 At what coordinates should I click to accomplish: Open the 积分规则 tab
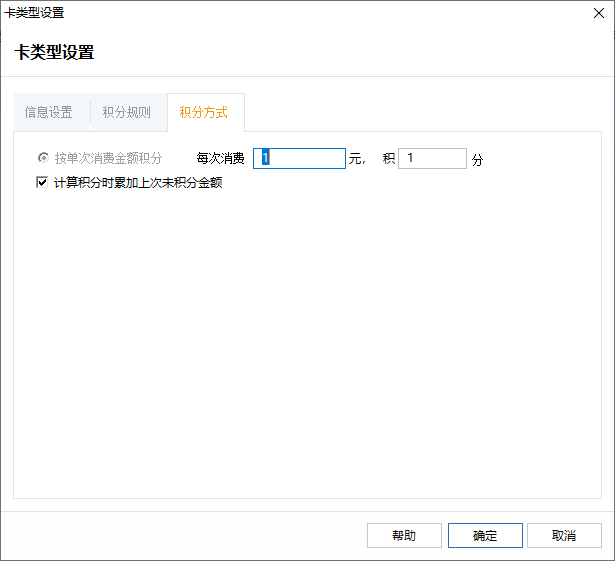pos(129,112)
